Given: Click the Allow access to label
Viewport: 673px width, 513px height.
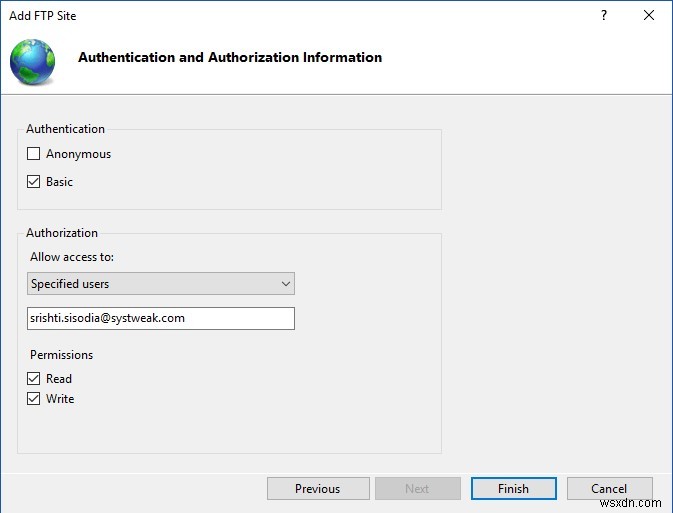Looking at the screenshot, I should (x=72, y=257).
